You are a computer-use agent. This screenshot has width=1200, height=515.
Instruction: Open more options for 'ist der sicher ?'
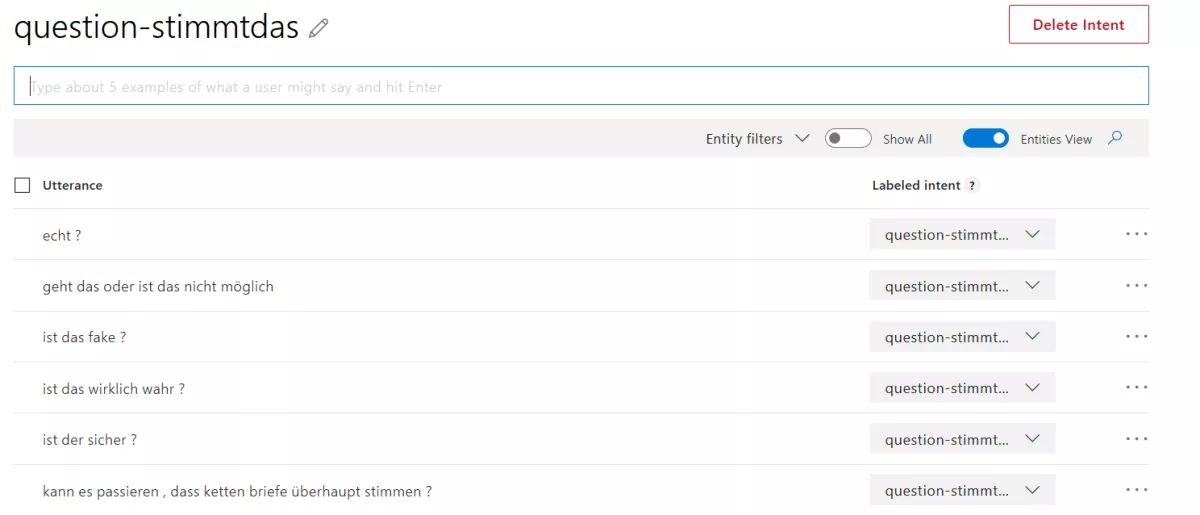[1136, 439]
